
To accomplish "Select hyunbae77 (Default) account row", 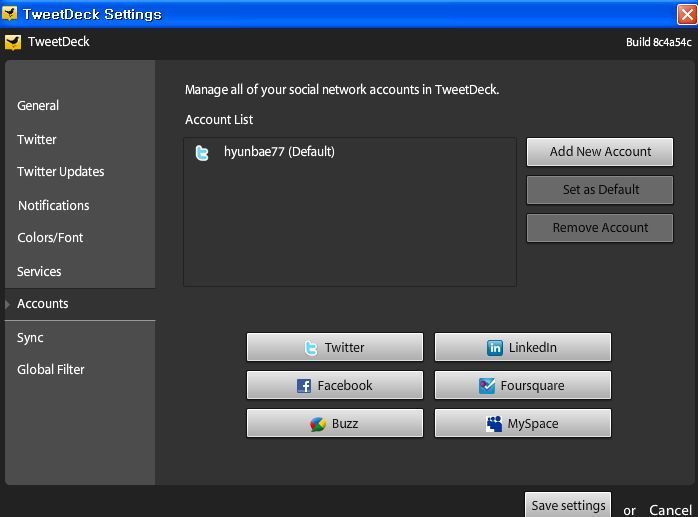I will point(350,152).
